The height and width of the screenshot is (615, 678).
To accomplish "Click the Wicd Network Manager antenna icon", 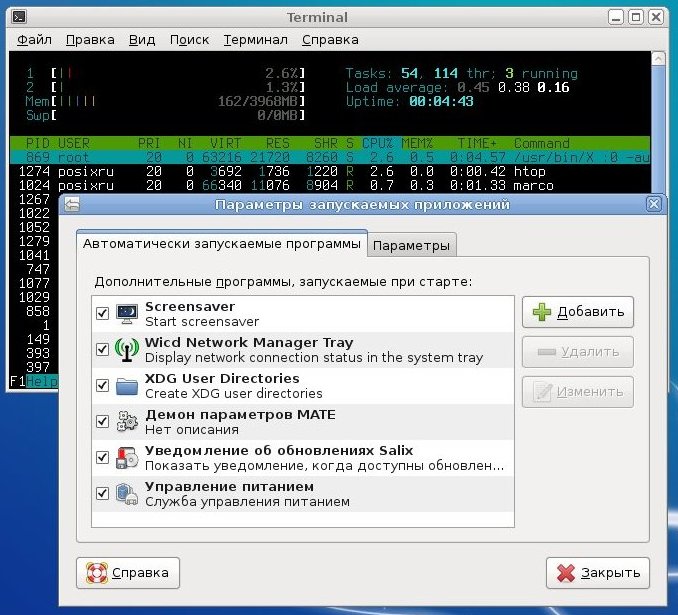I will [127, 349].
